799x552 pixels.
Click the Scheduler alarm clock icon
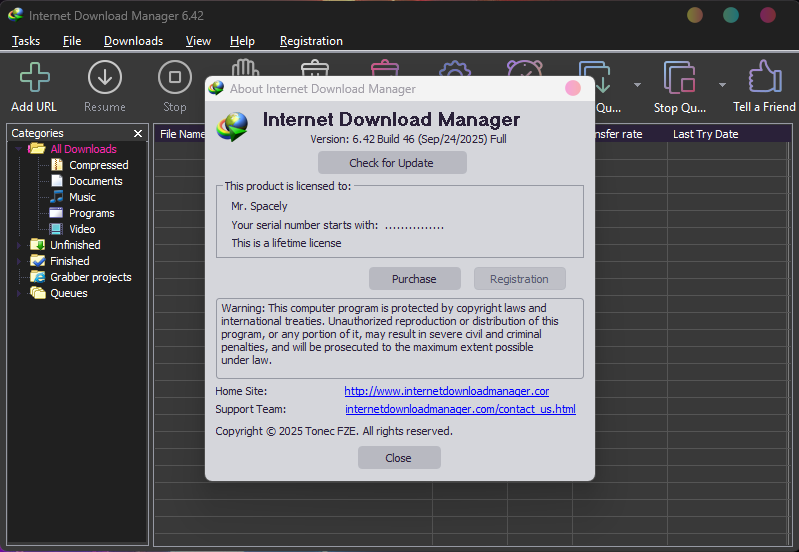(x=524, y=68)
